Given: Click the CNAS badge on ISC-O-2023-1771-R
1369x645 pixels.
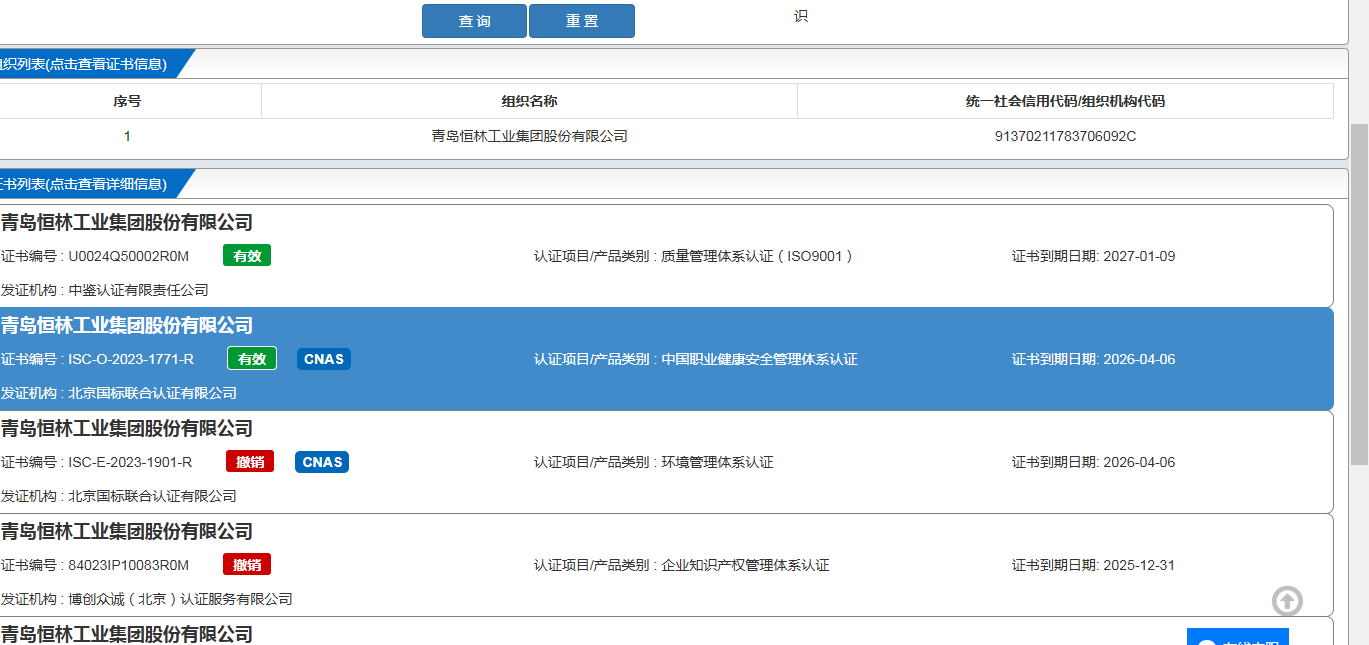Looking at the screenshot, I should tap(324, 359).
